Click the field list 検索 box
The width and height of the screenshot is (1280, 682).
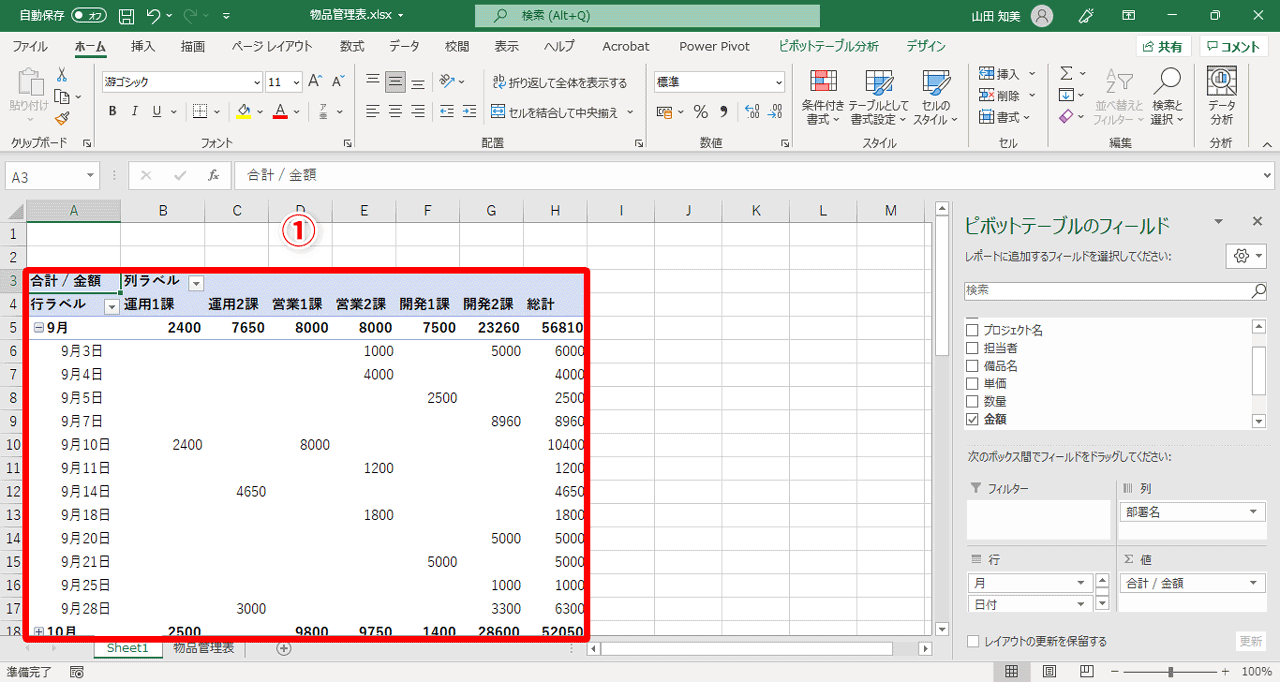(x=1115, y=291)
